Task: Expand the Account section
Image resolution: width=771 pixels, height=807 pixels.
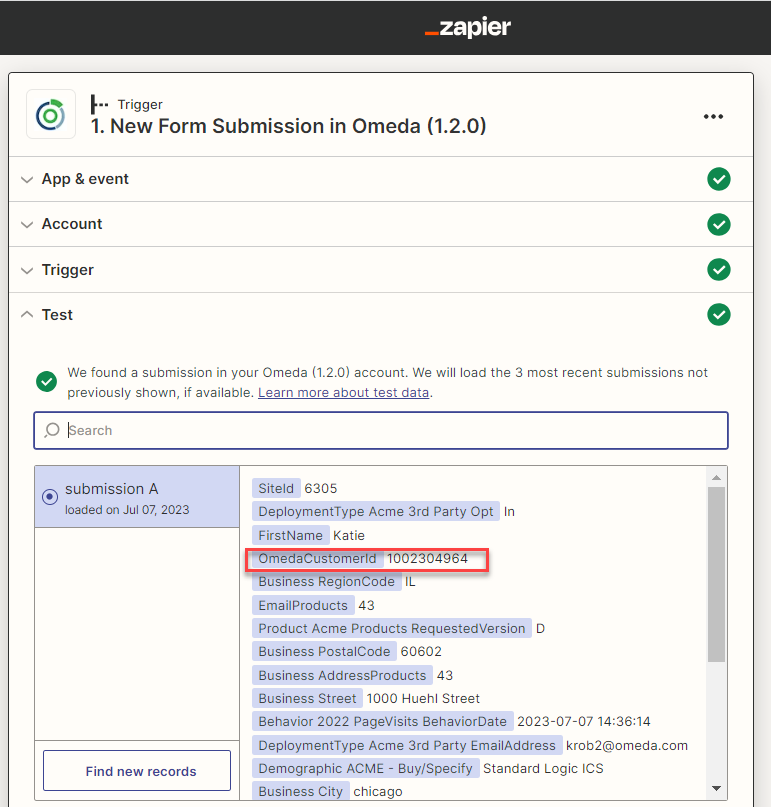Action: 27,224
